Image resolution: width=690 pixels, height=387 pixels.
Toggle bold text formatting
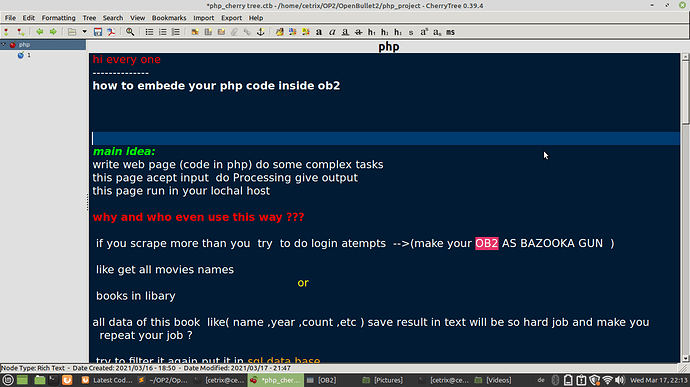(319, 32)
